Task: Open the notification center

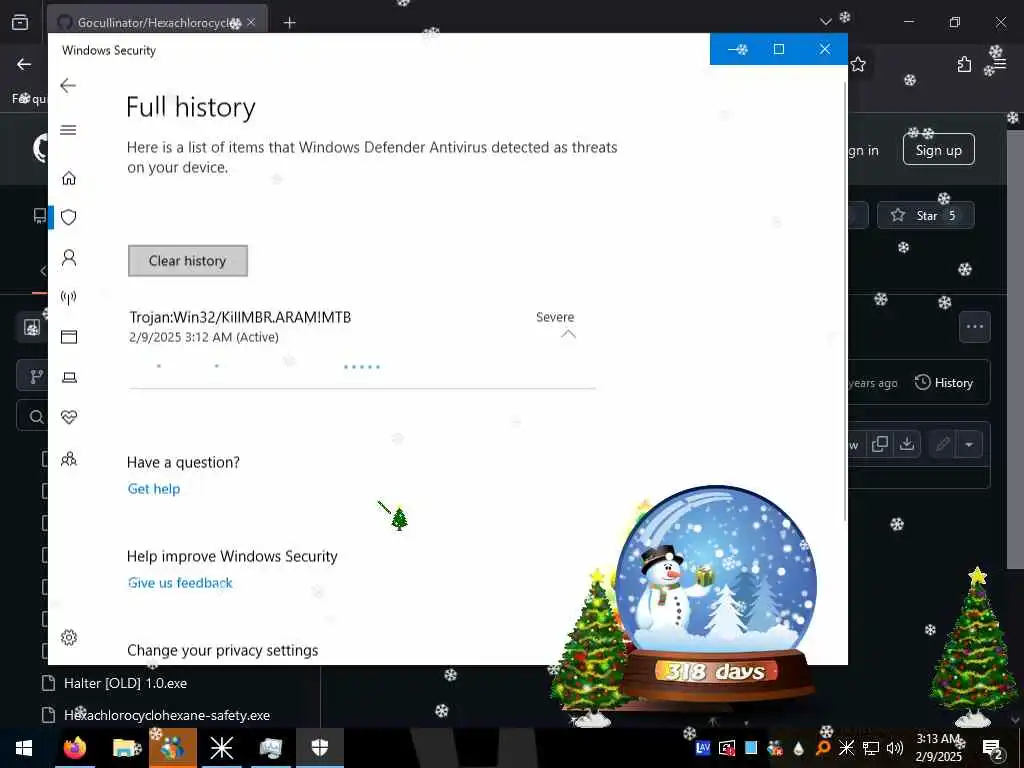Action: 991,748
